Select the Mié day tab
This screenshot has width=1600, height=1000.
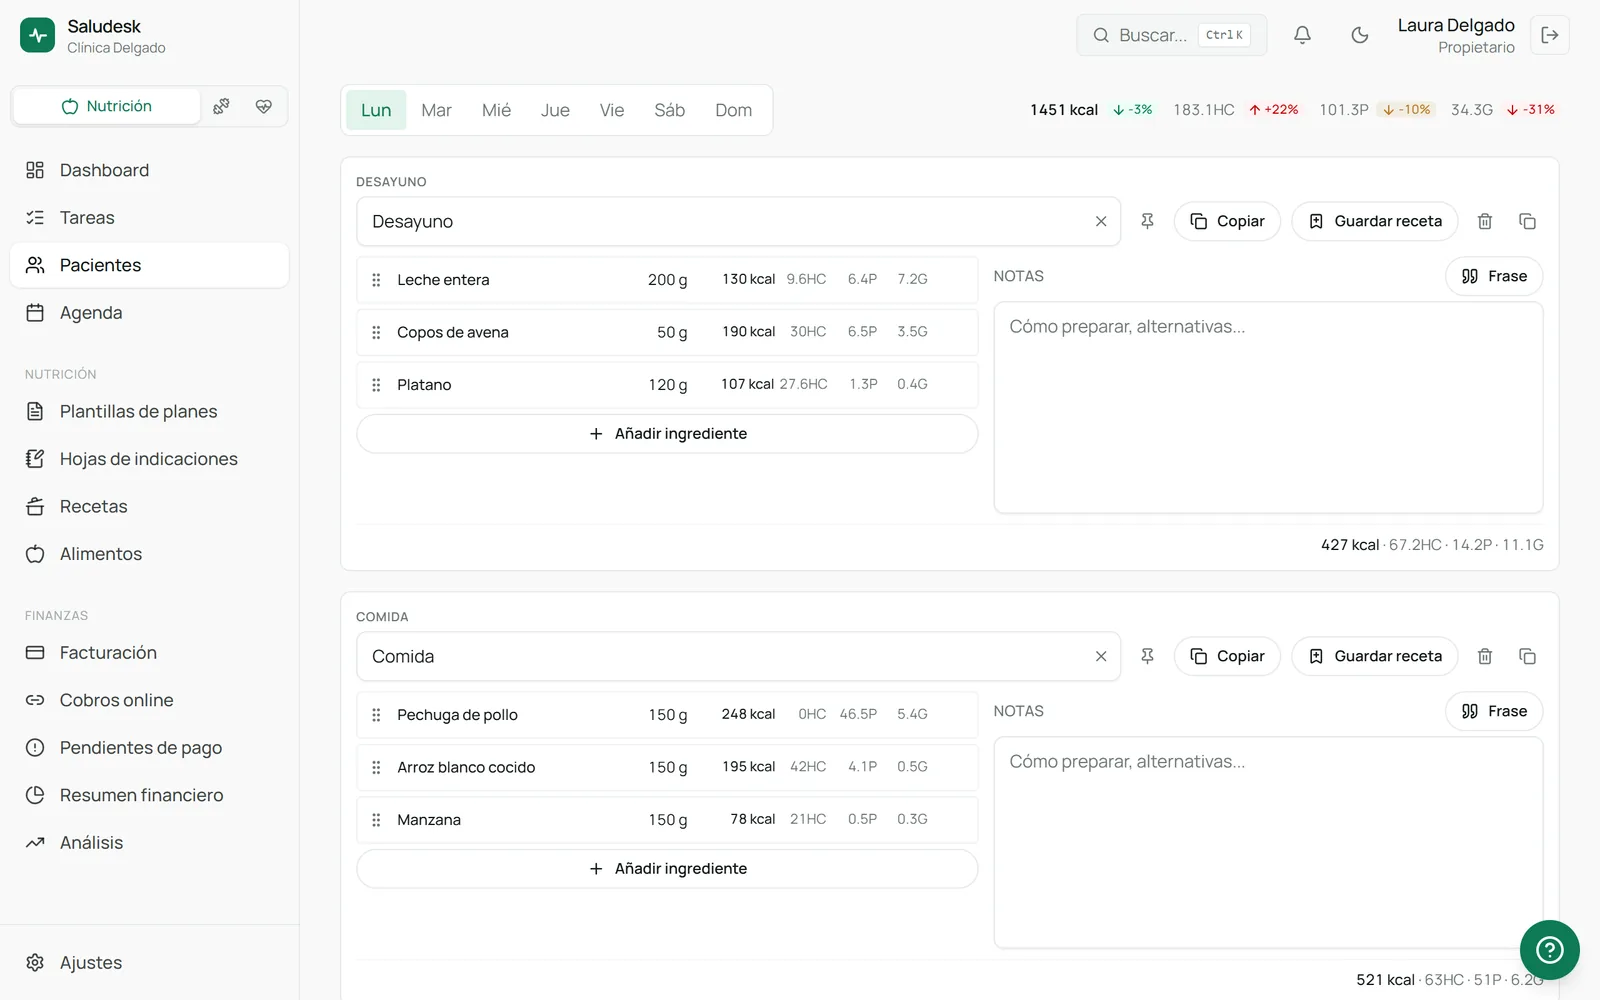pyautogui.click(x=496, y=110)
